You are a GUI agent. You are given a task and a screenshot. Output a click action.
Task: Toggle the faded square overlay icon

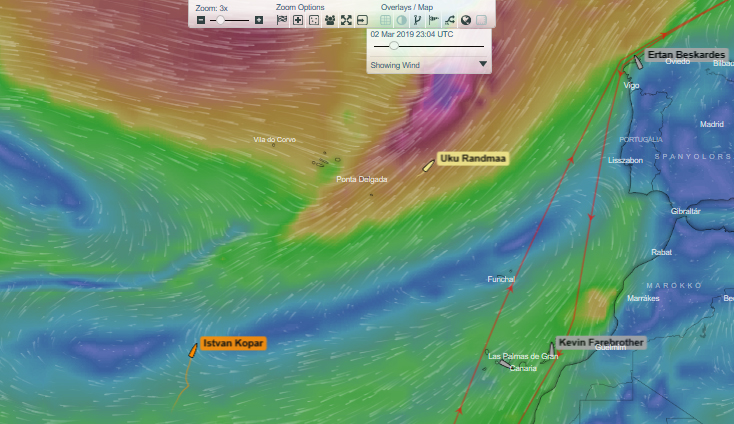pos(481,20)
